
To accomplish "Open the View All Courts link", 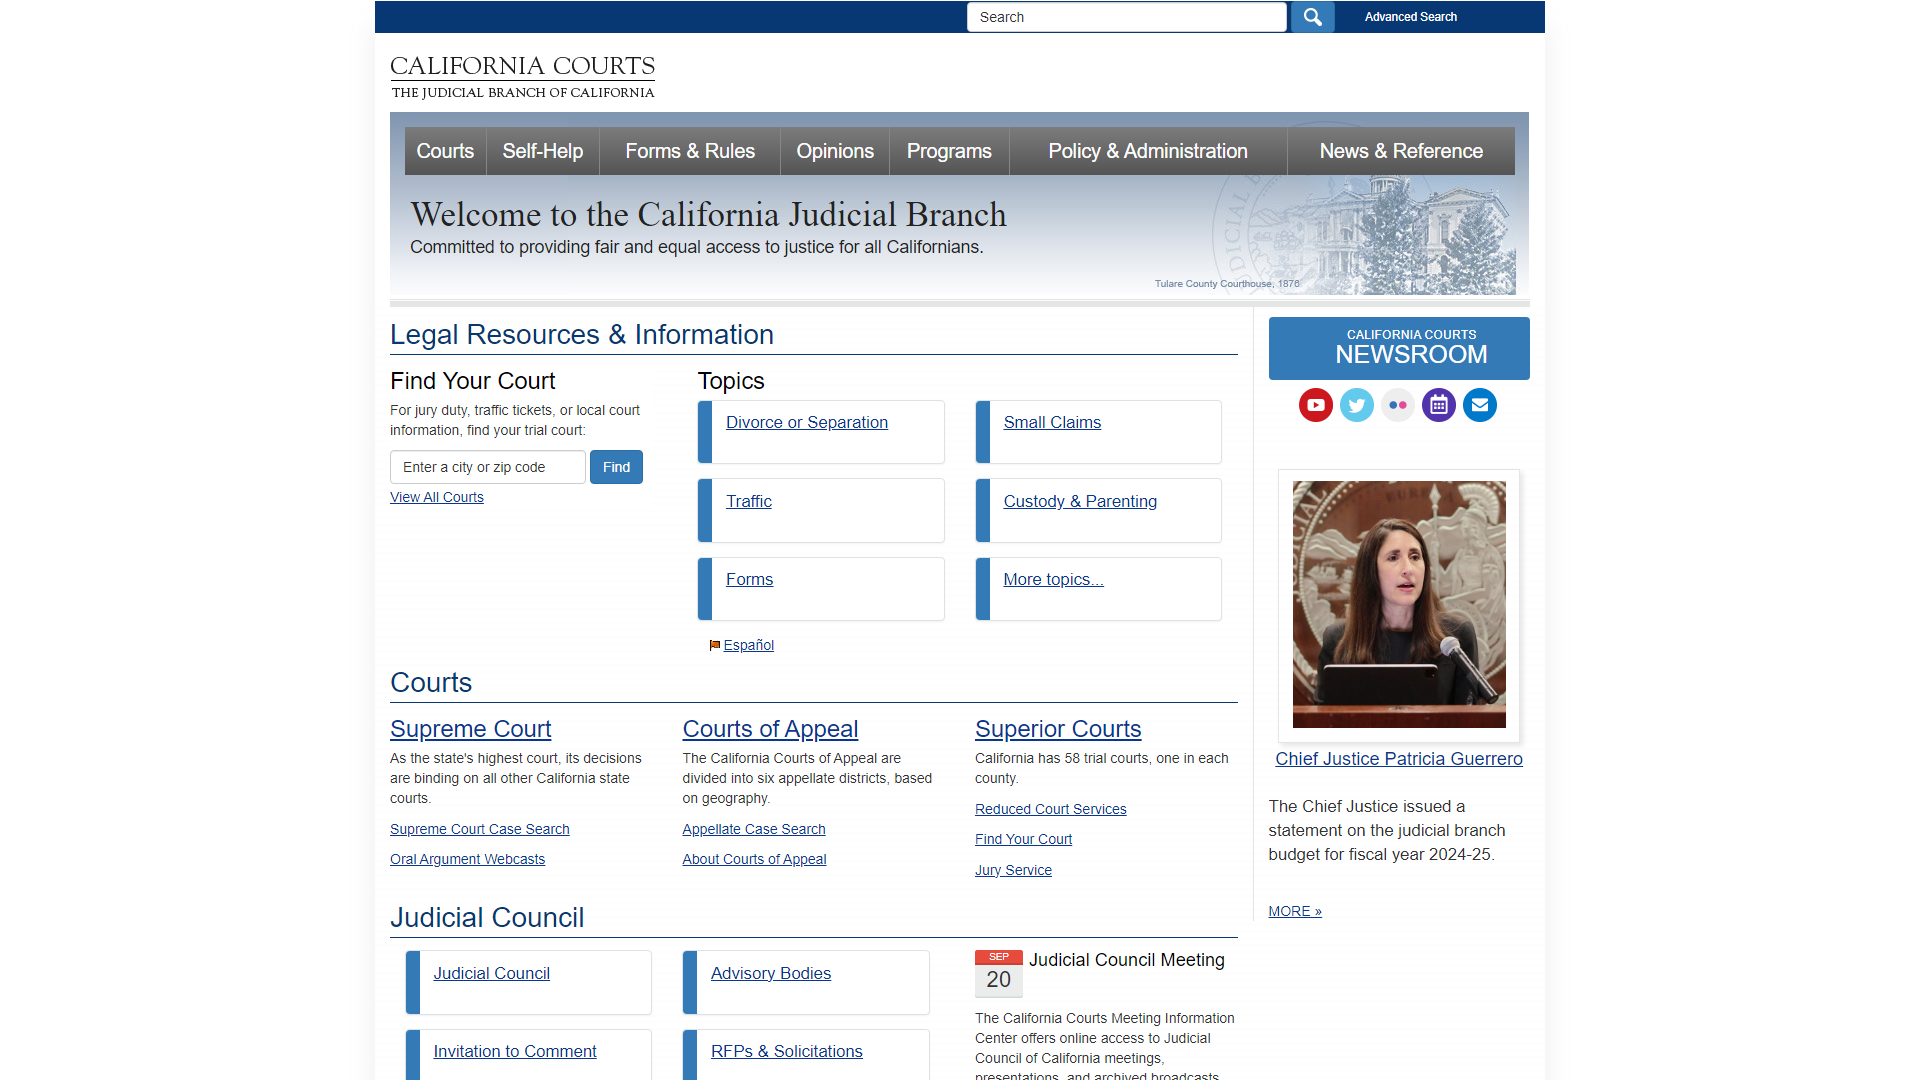I will 437,497.
